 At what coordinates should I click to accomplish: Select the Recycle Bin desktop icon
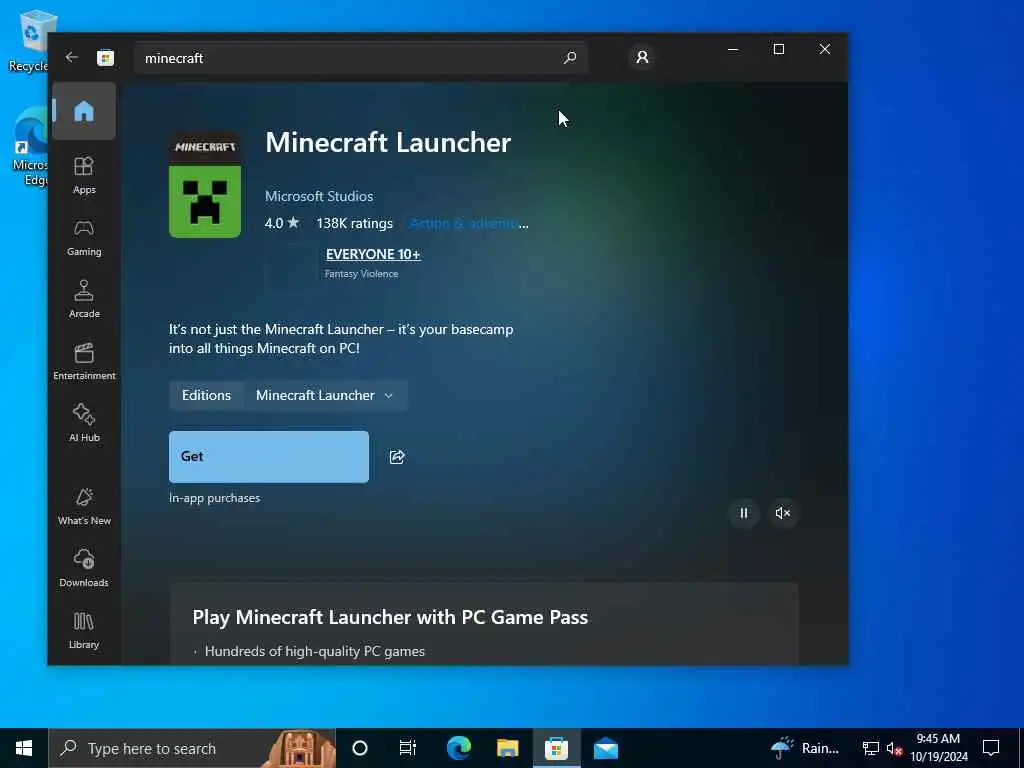tap(29, 40)
